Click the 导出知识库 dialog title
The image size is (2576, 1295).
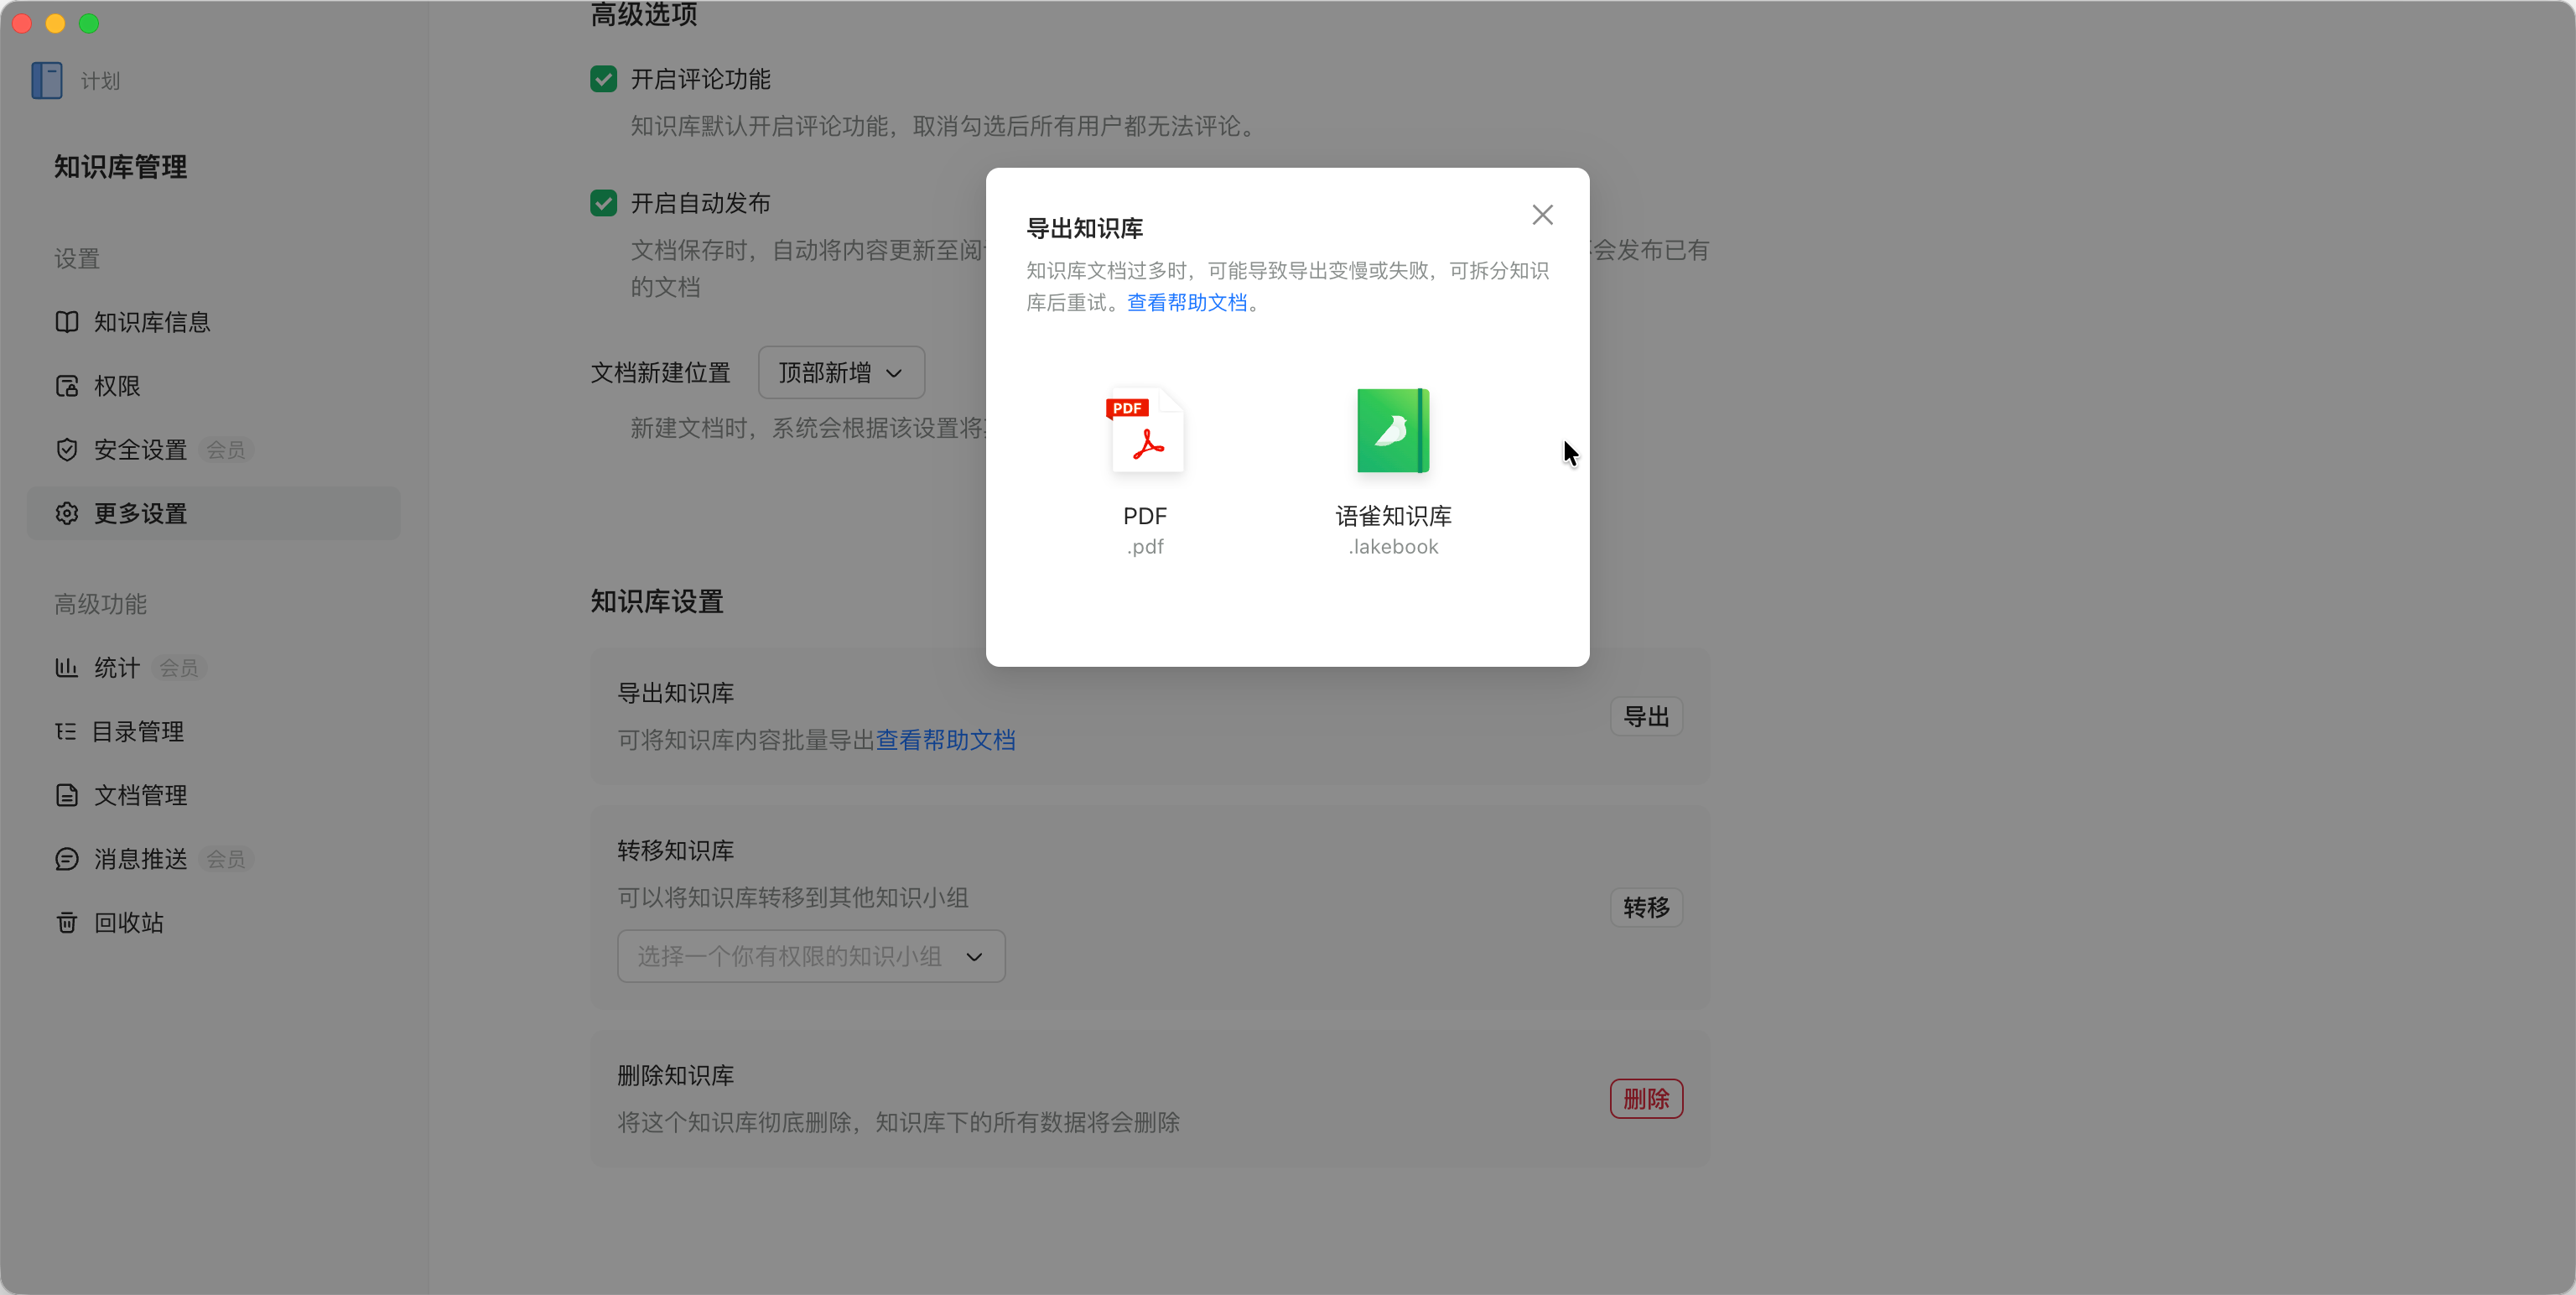[1085, 229]
